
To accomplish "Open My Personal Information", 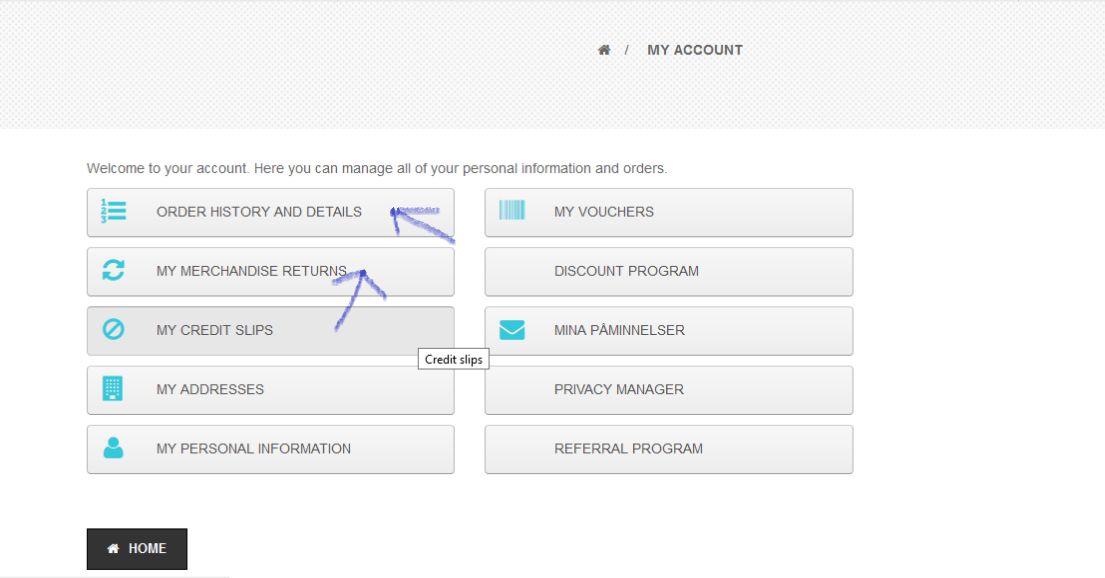I will tap(271, 449).
